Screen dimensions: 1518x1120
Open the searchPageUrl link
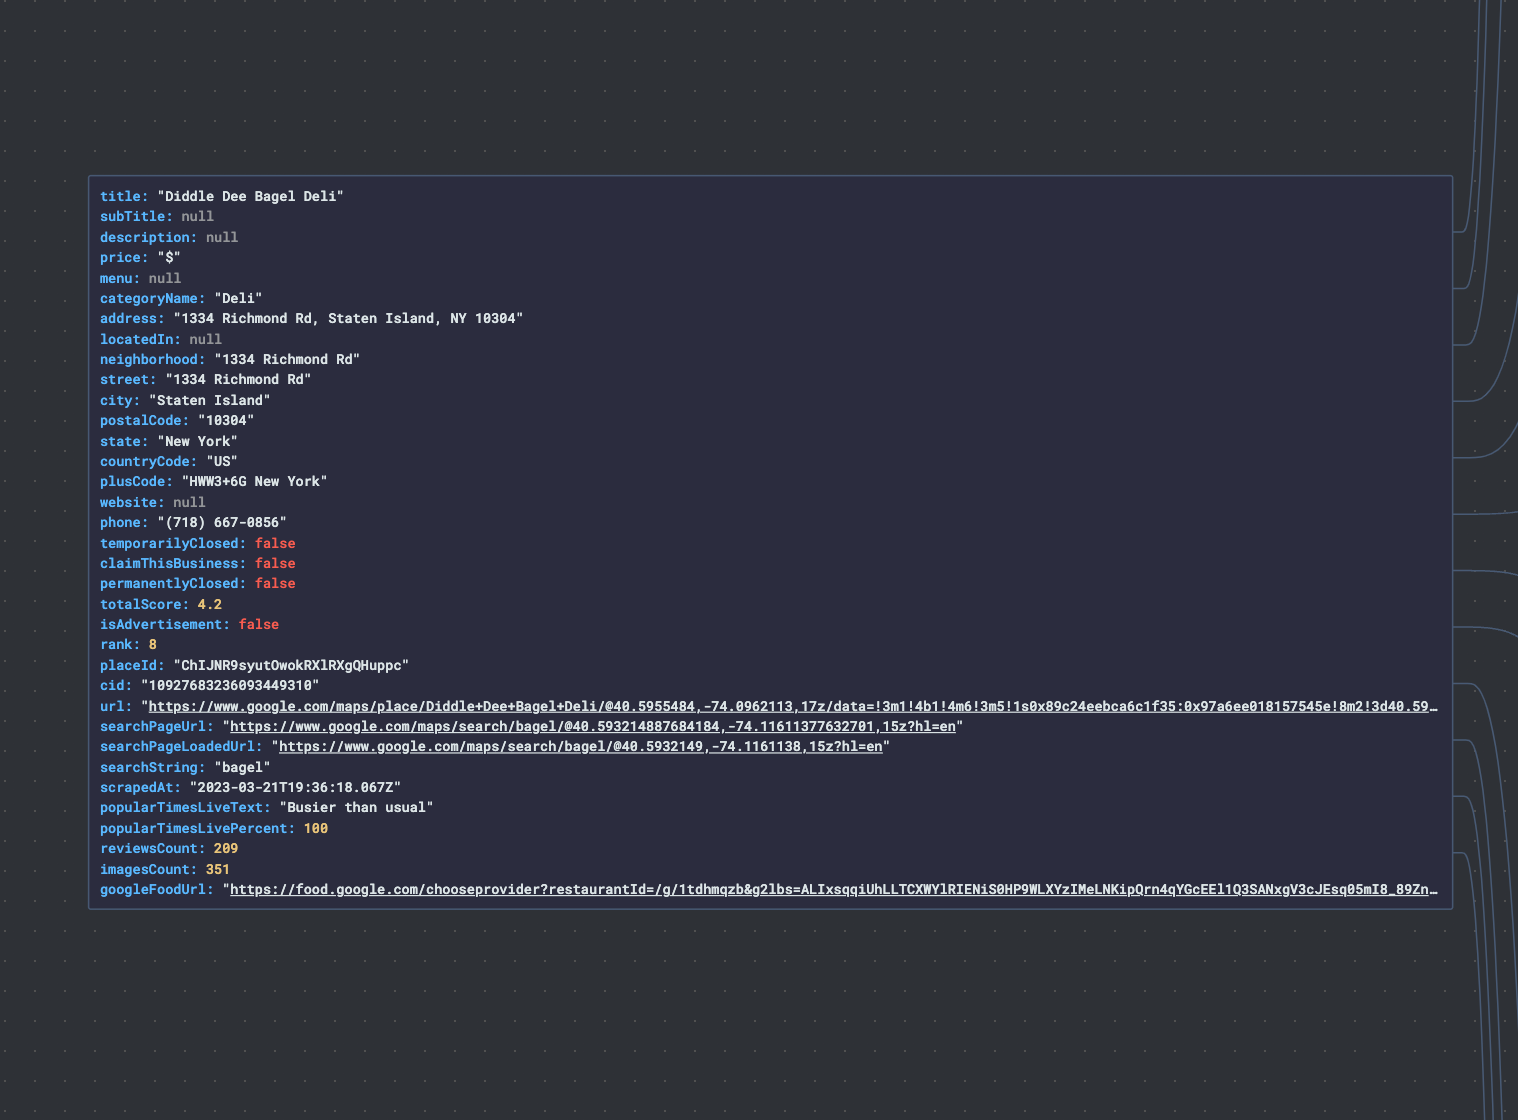coord(593,726)
